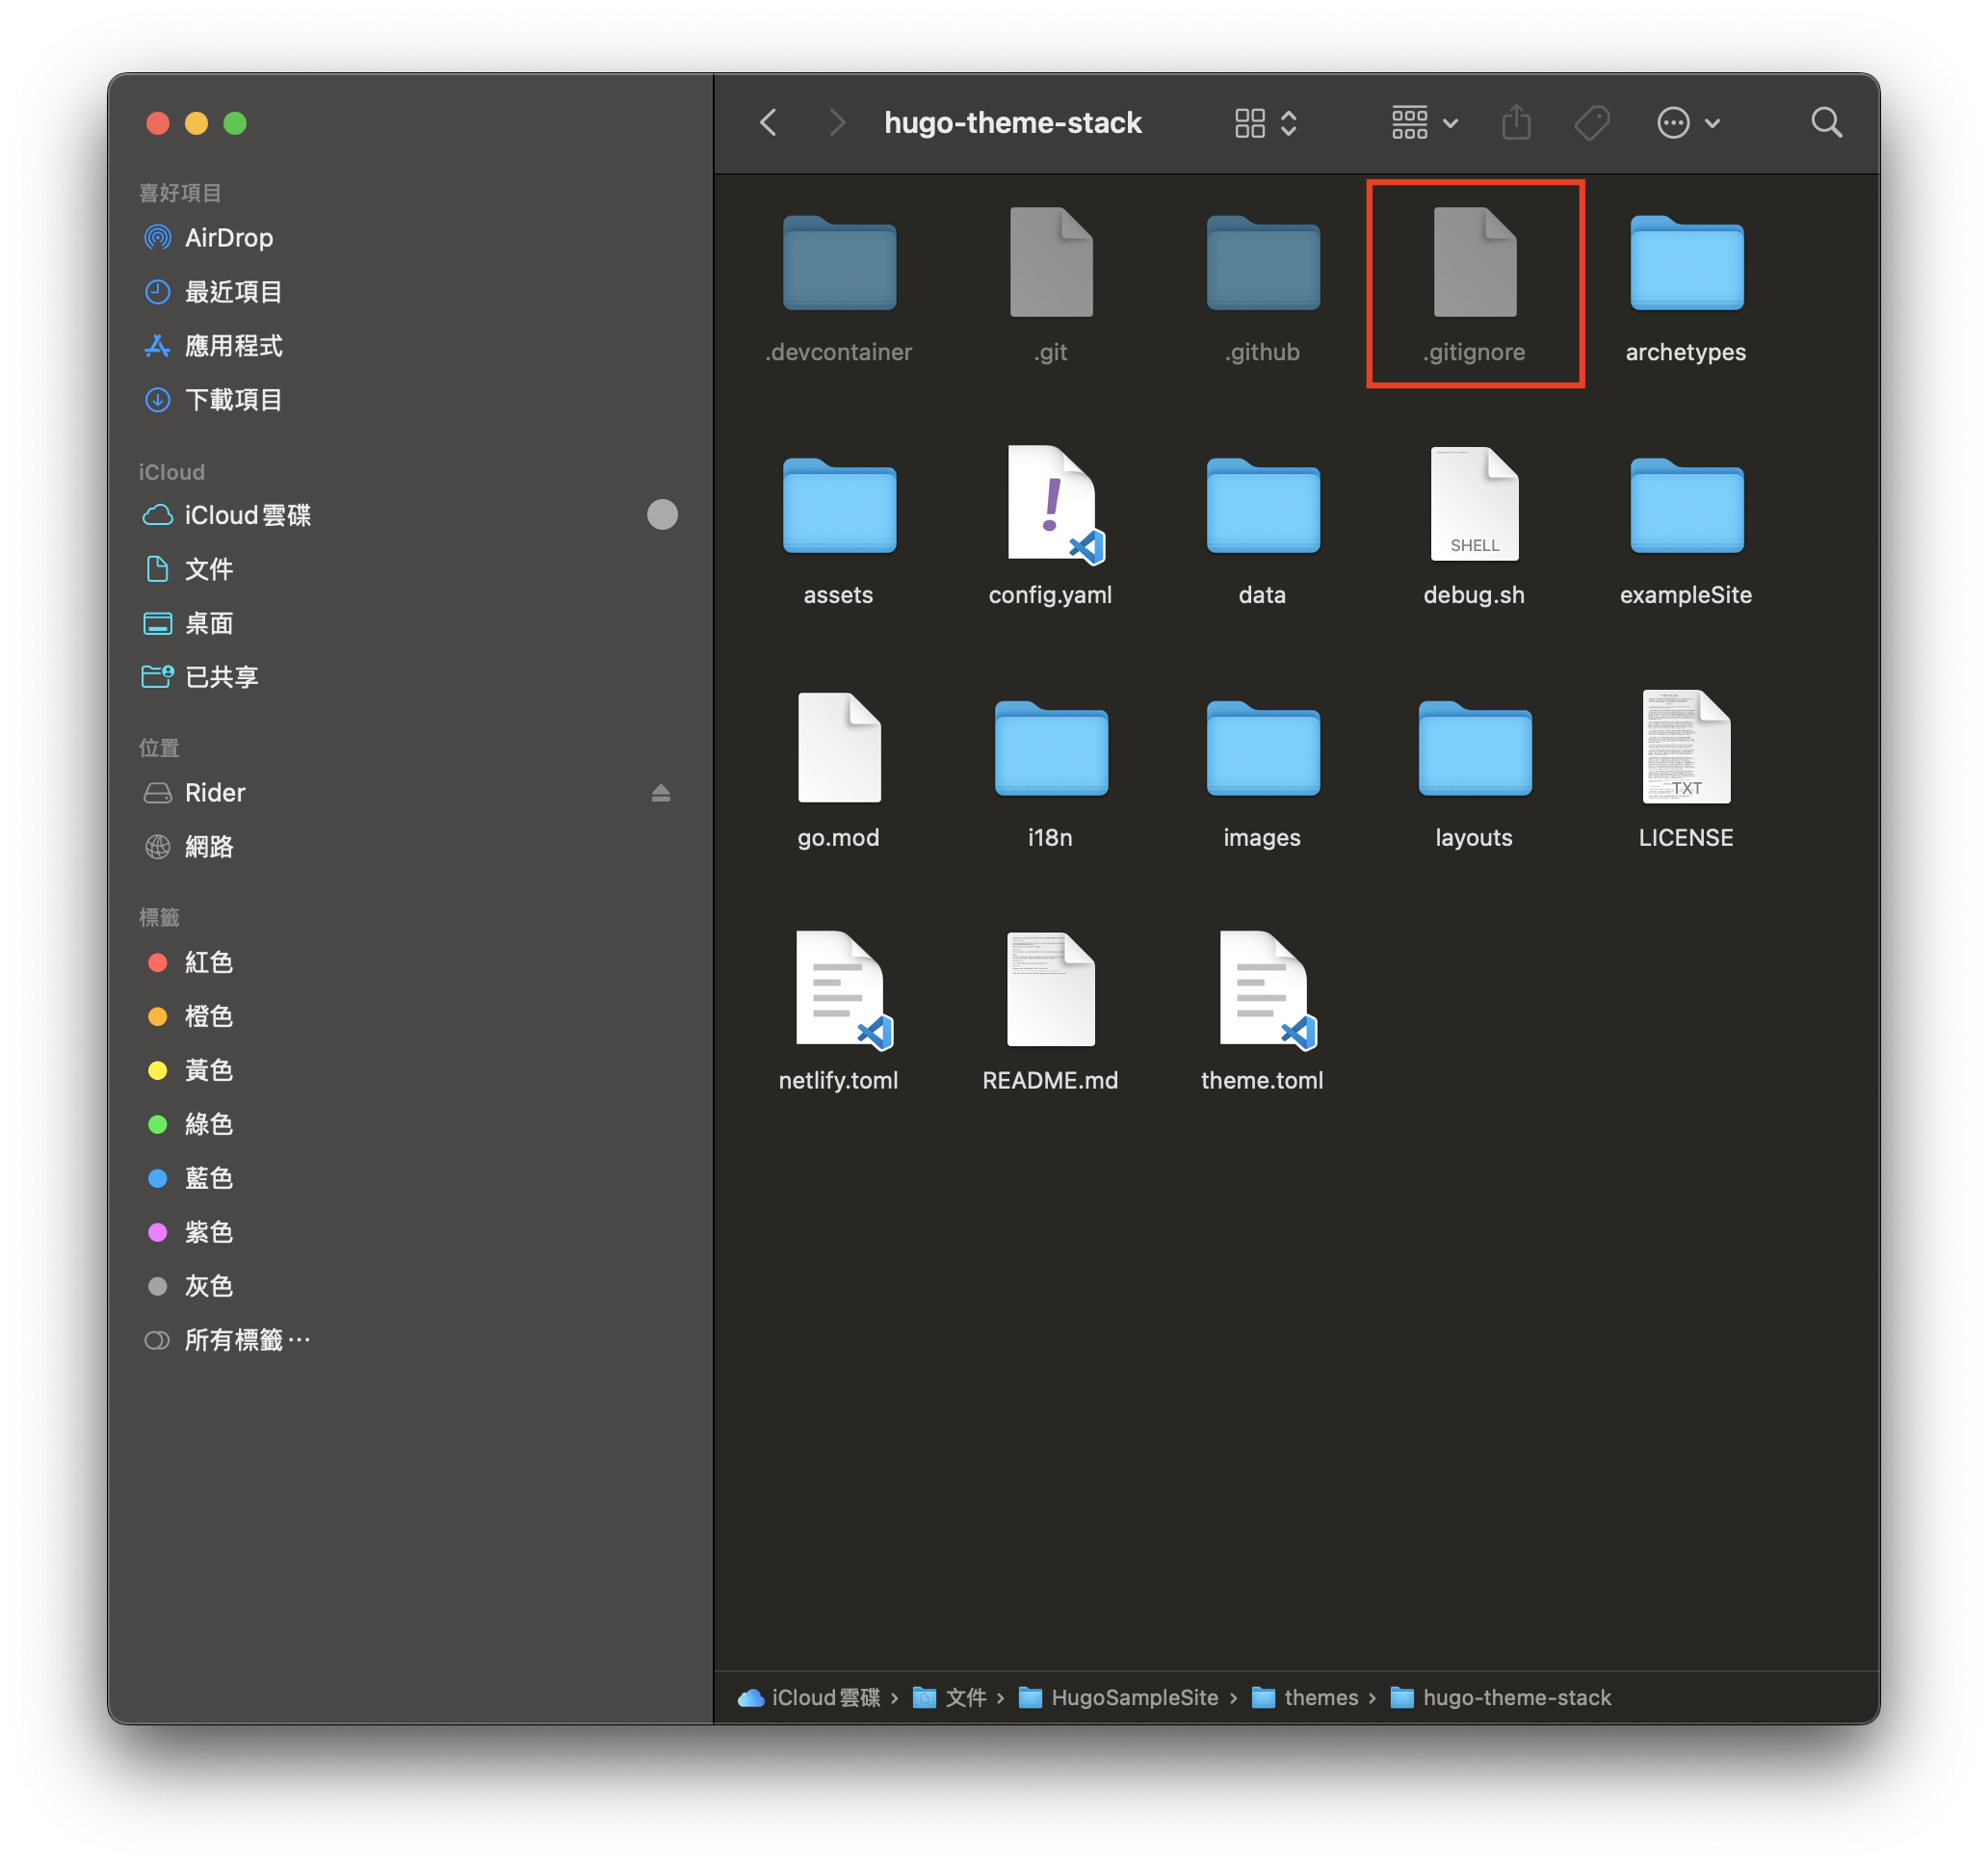Open the group-by options dropdown
Viewport: 1988px width, 1867px height.
pos(1424,123)
